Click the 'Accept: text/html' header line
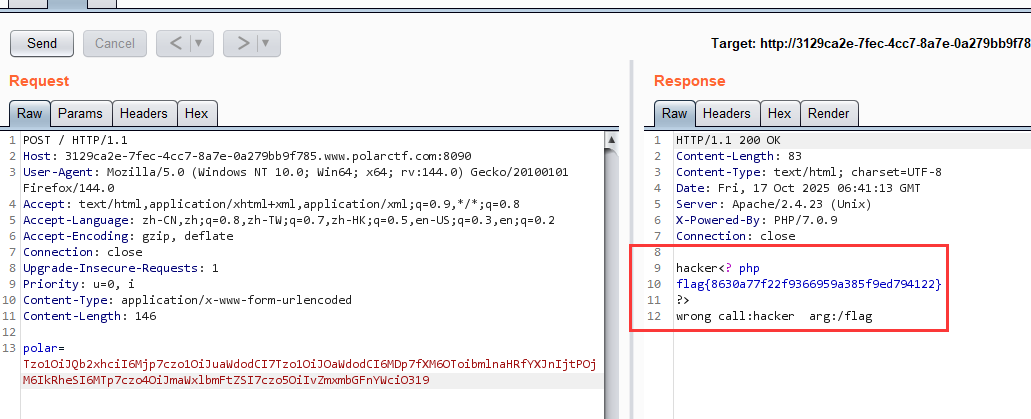The width and height of the screenshot is (1031, 419). [x=272, y=205]
